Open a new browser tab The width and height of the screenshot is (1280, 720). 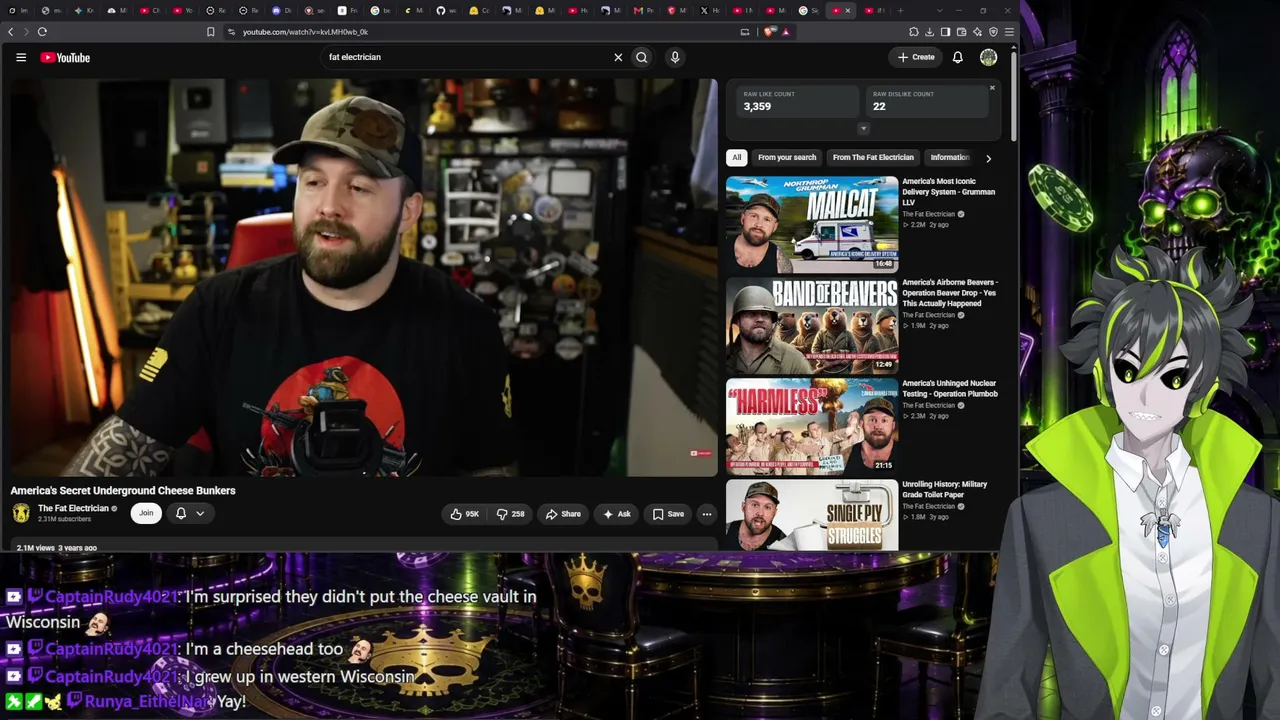pyautogui.click(x=901, y=11)
